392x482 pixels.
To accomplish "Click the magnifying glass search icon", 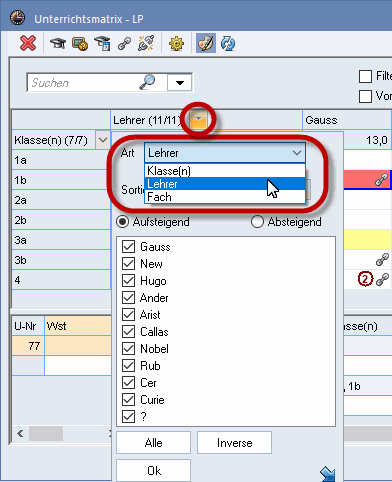I will (147, 82).
